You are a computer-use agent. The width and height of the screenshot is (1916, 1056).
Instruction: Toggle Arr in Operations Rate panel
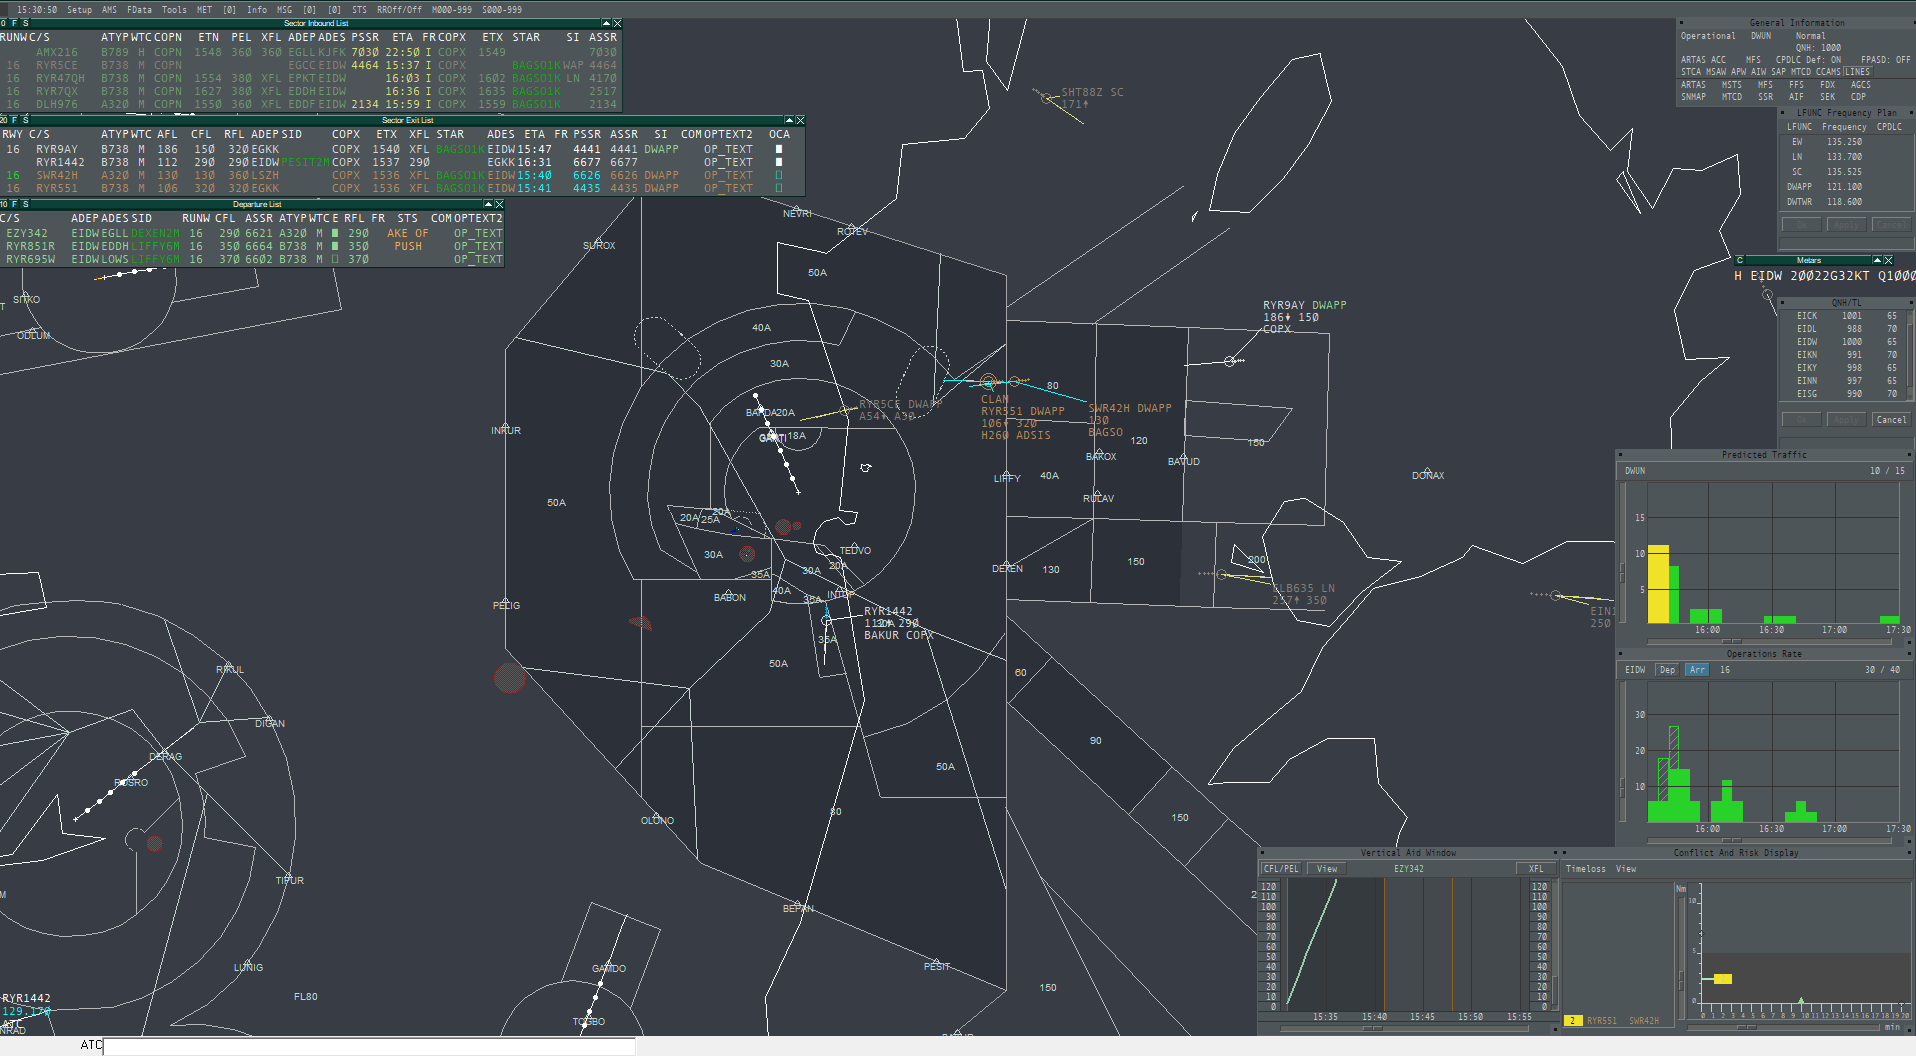pos(1697,670)
